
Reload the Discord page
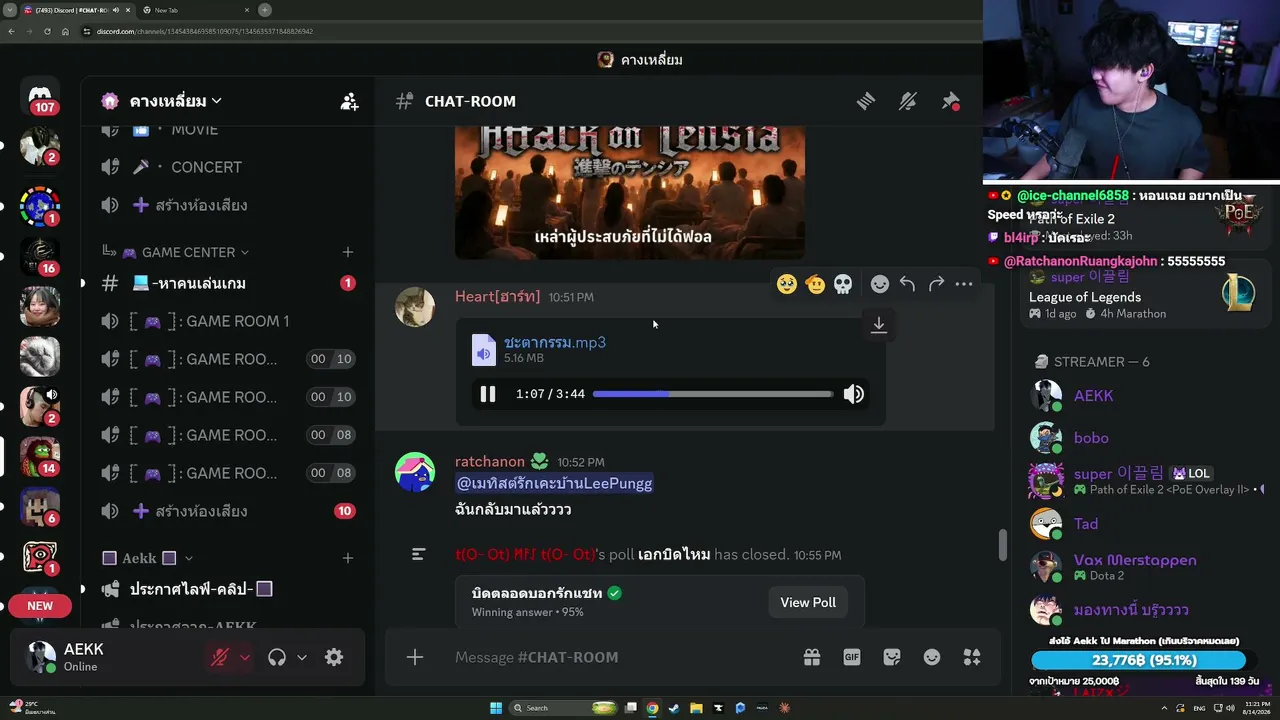(47, 31)
